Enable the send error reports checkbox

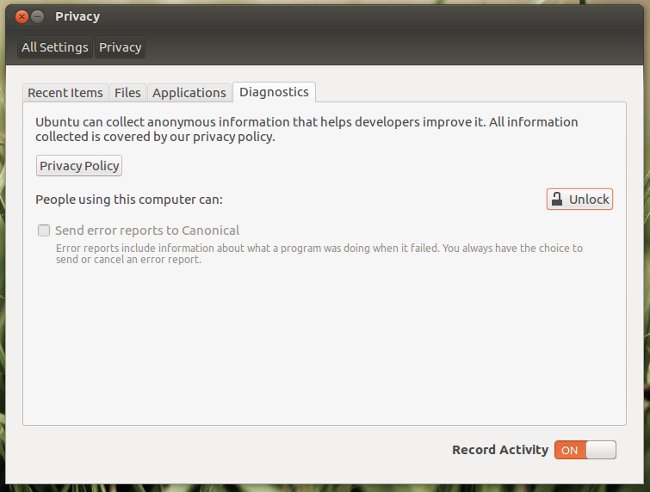point(44,230)
